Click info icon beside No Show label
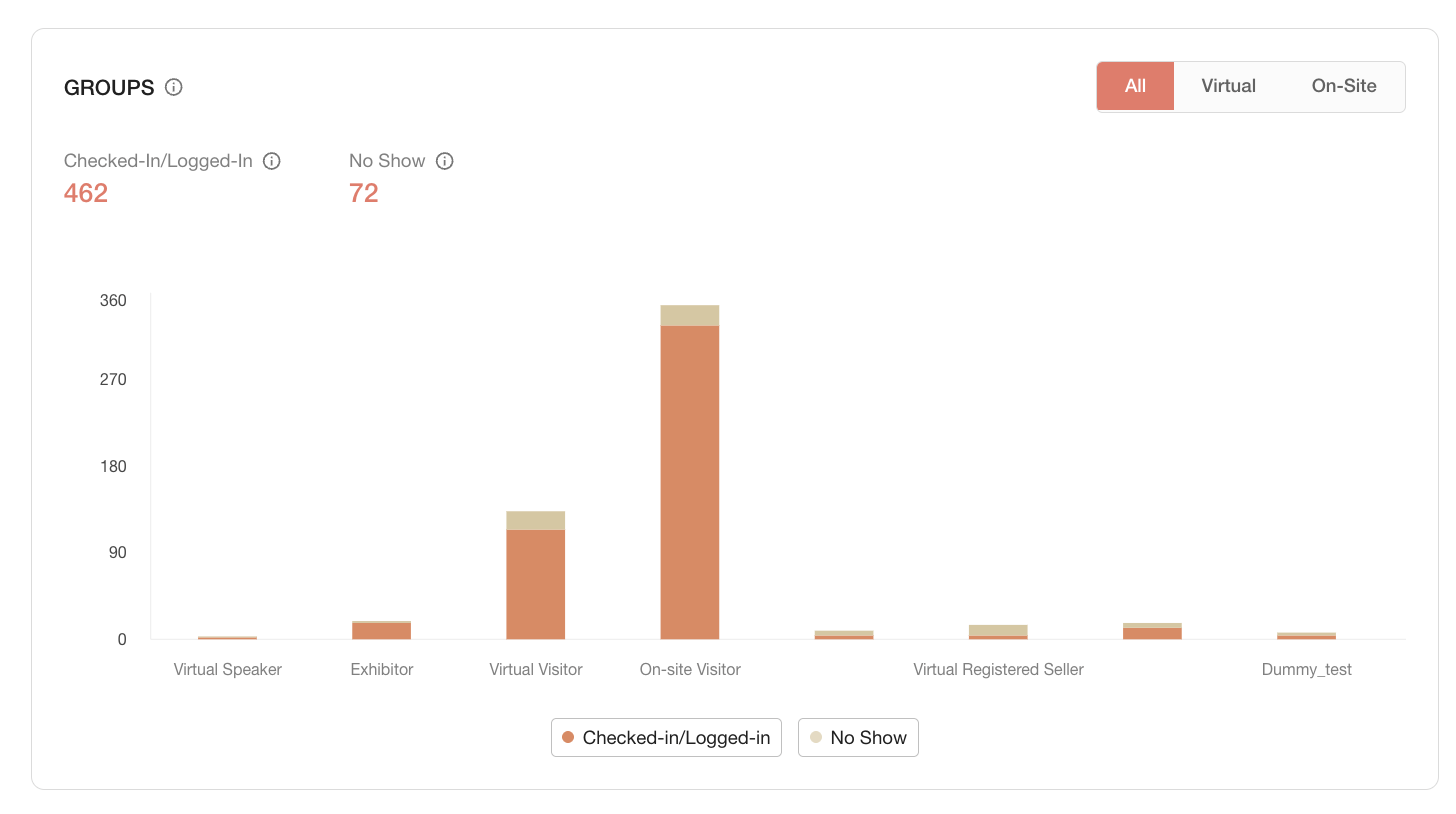1456x814 pixels. tap(445, 161)
